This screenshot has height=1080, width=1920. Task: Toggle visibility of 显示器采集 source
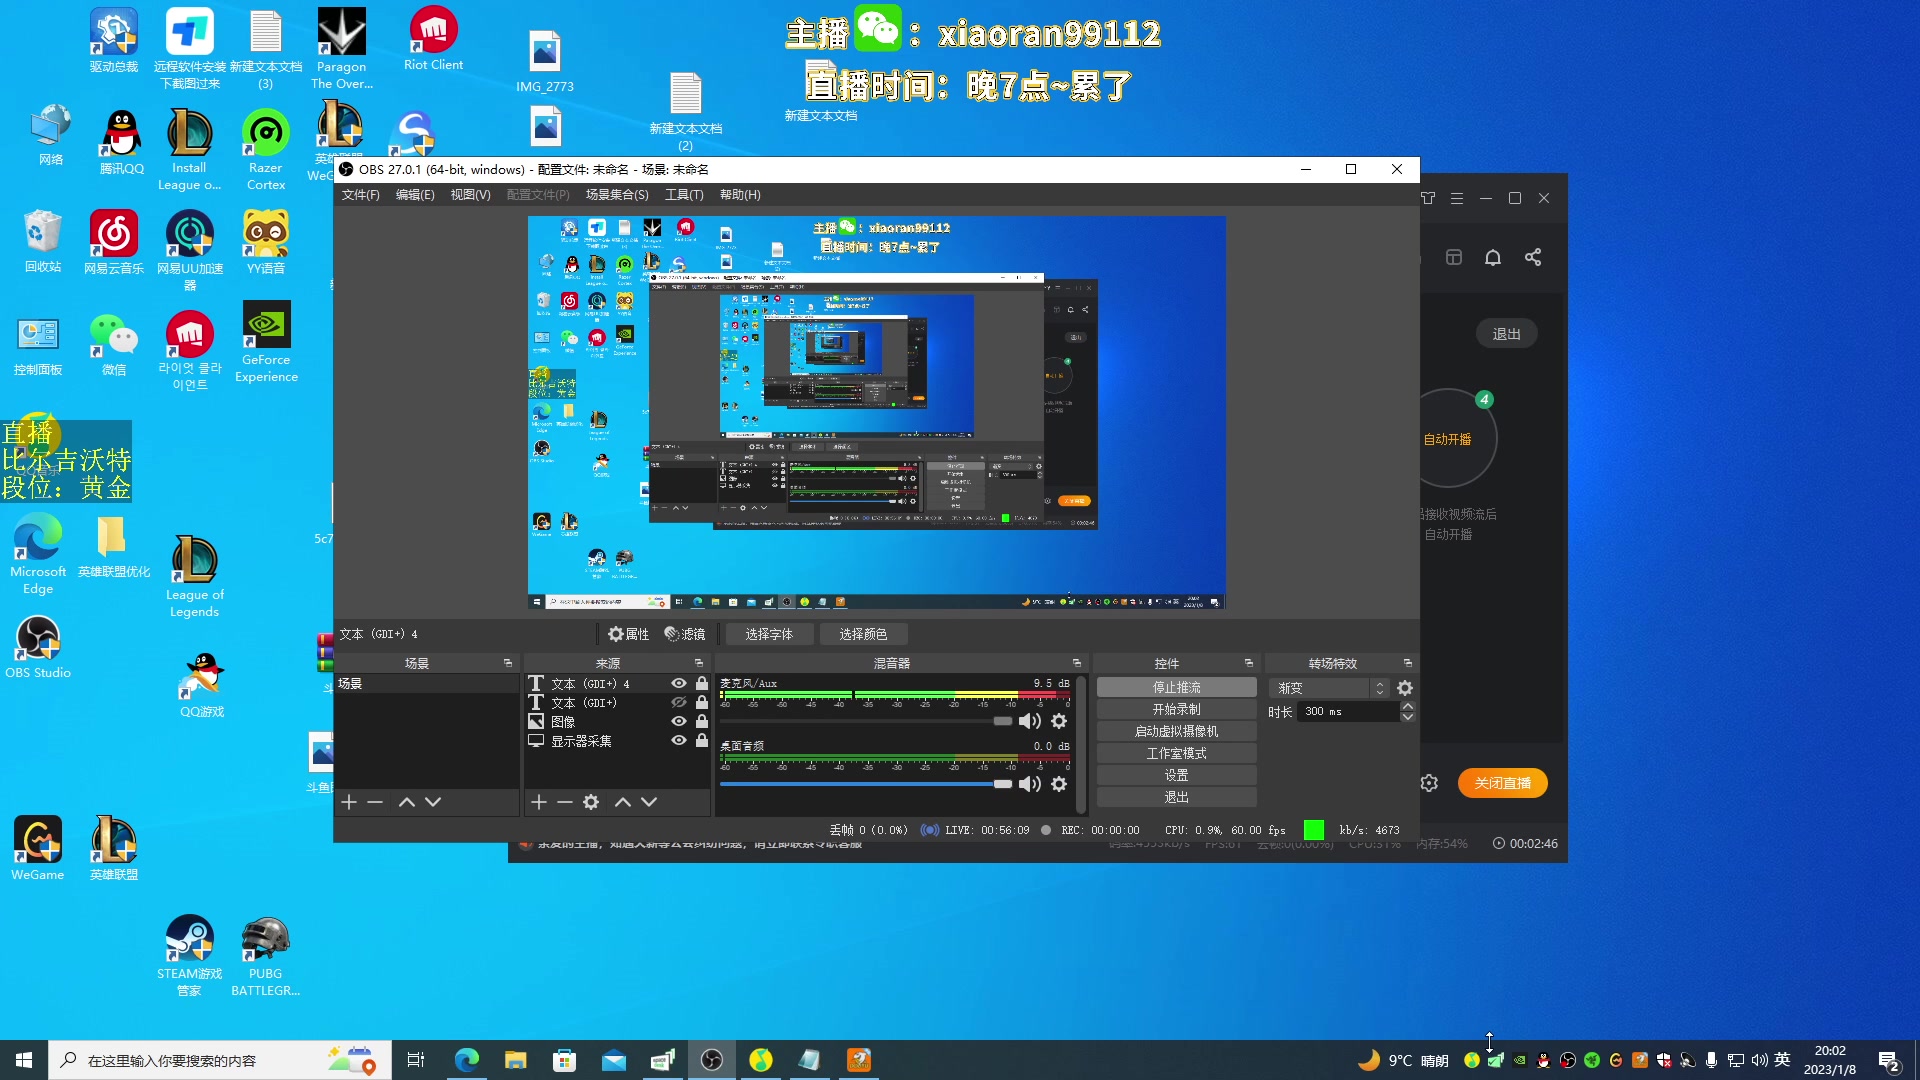(679, 741)
